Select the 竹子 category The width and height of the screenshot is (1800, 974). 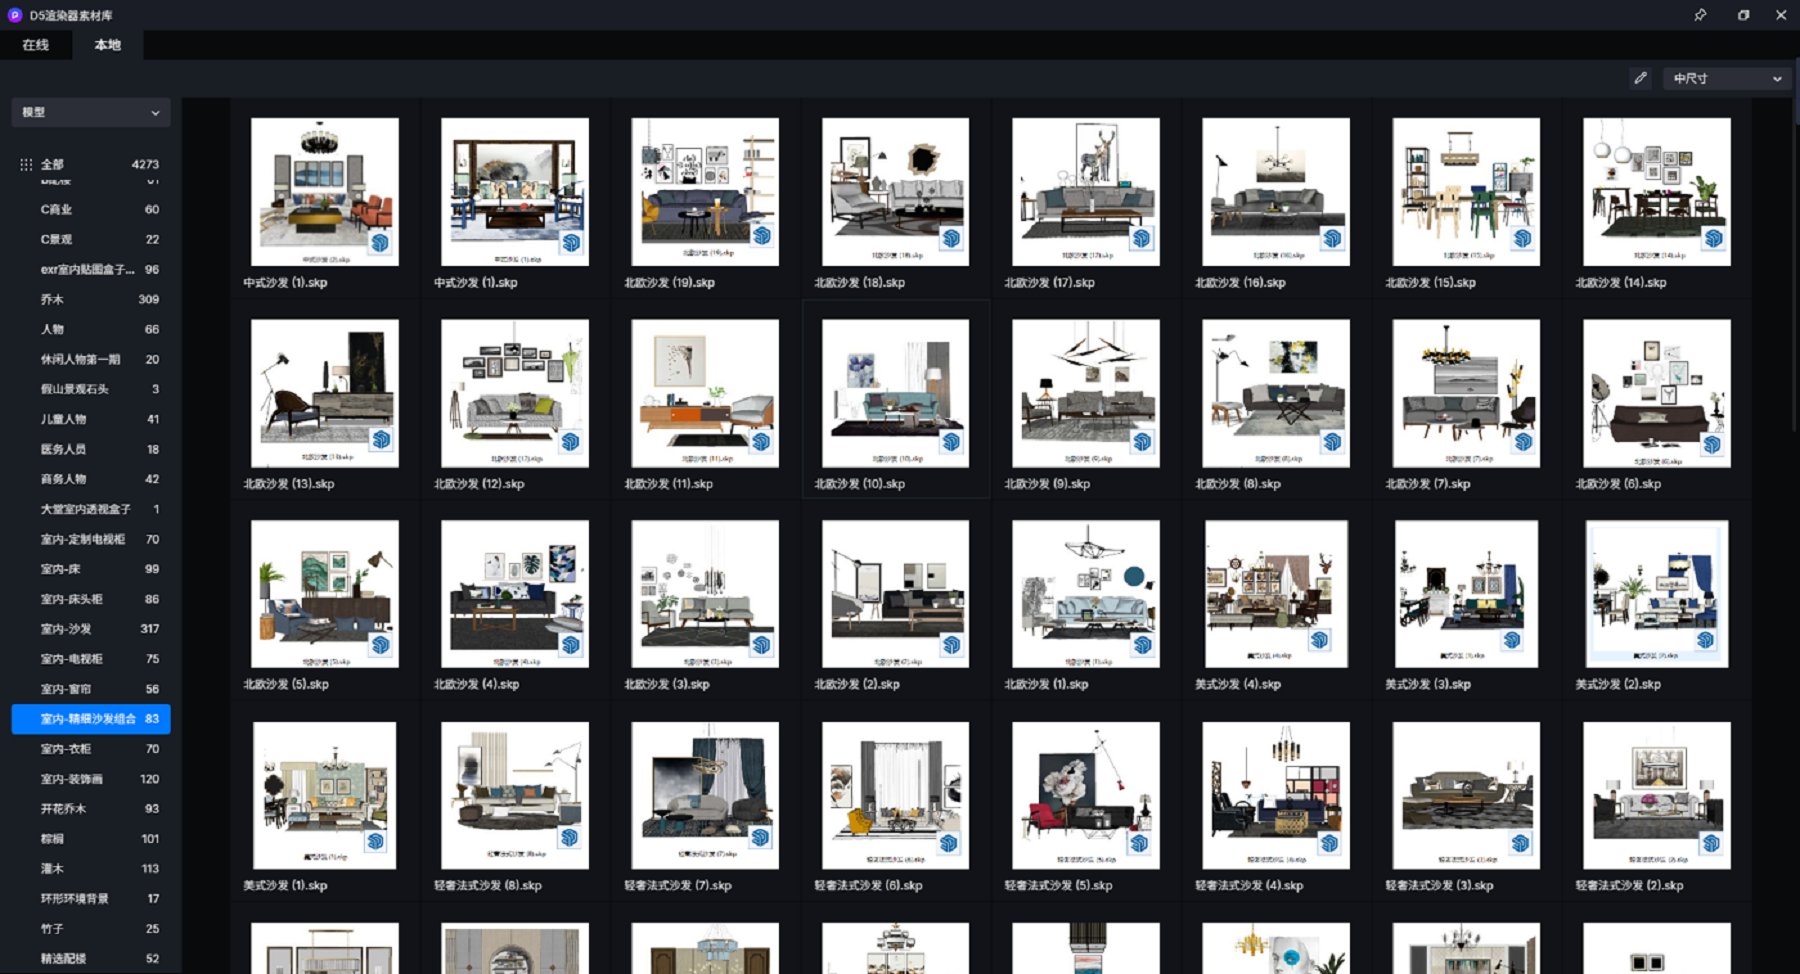coord(91,929)
